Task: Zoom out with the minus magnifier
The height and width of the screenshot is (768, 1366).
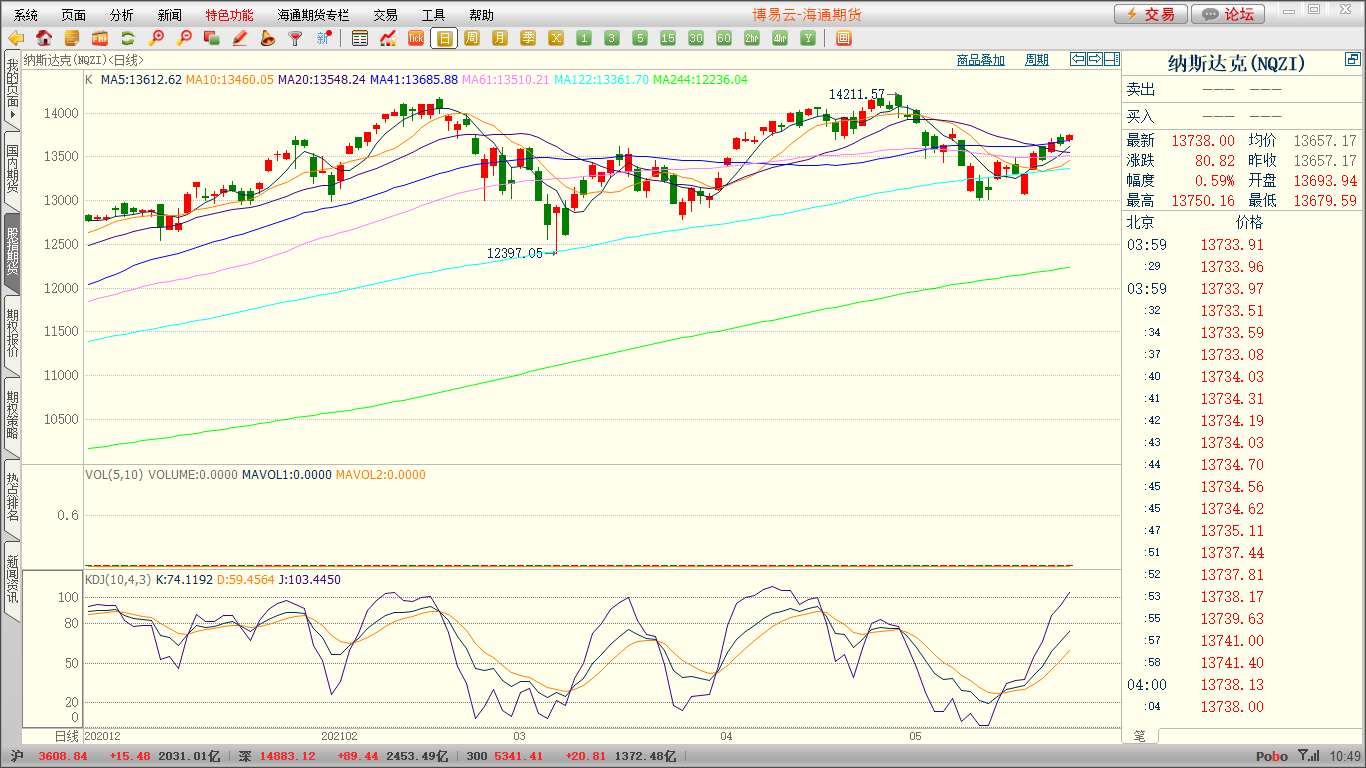Action: [x=184, y=38]
